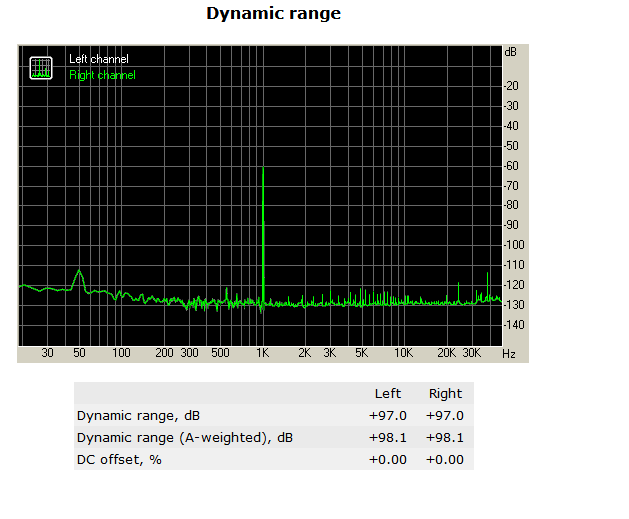Click the Right +97.0 dynamic range value
The height and width of the screenshot is (519, 629).
444,416
